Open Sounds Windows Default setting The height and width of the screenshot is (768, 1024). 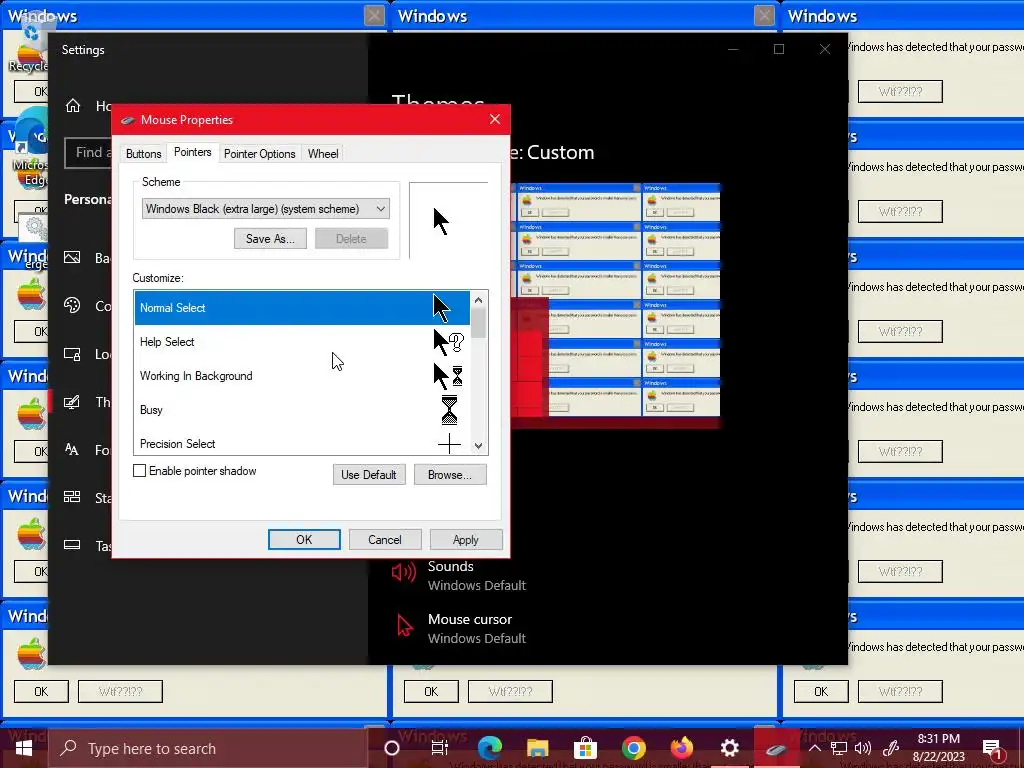[477, 575]
